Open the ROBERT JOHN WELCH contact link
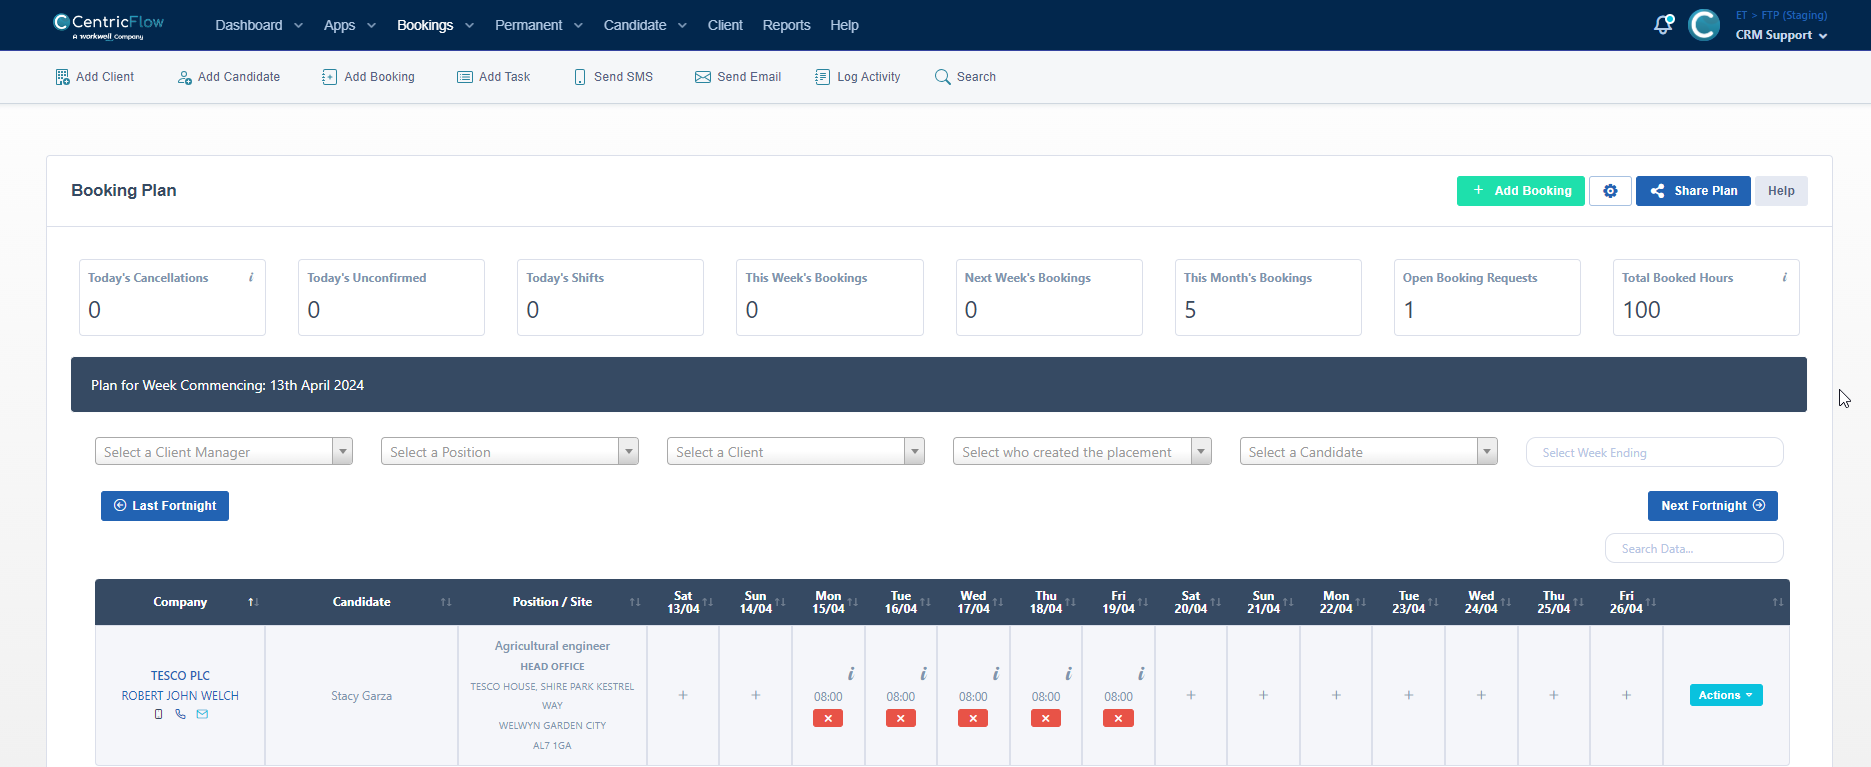Image resolution: width=1871 pixels, height=767 pixels. pyautogui.click(x=180, y=696)
